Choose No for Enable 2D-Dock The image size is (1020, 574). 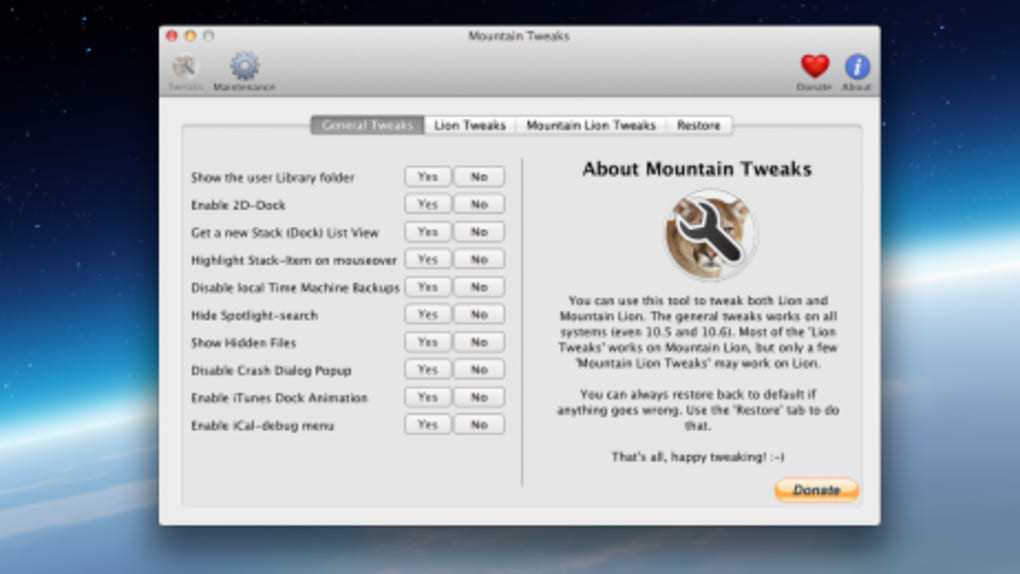[479, 204]
